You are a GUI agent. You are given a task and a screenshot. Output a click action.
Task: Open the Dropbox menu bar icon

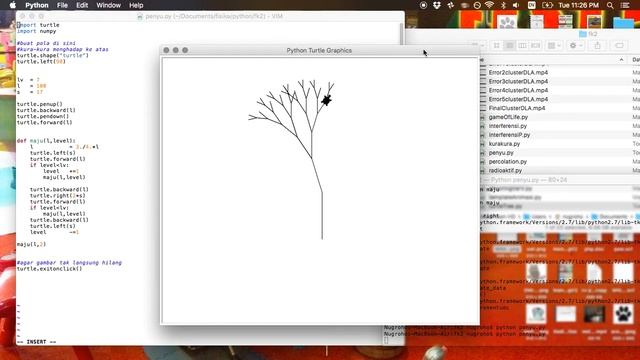pyautogui.click(x=437, y=5)
